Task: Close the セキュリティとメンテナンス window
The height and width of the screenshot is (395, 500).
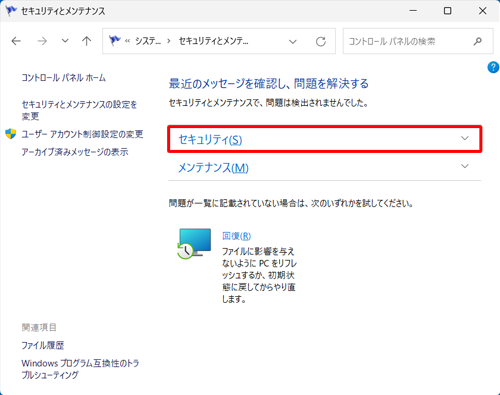Action: click(x=482, y=11)
